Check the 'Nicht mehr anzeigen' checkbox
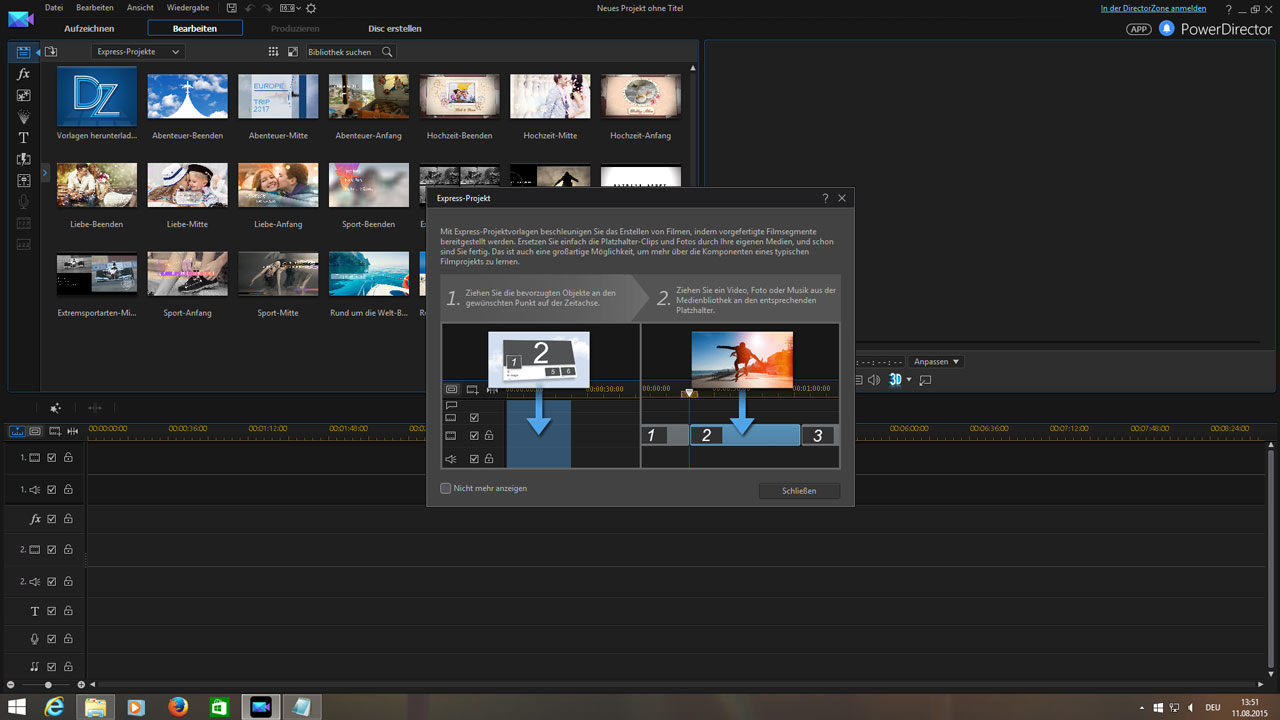1280x720 pixels. 446,489
